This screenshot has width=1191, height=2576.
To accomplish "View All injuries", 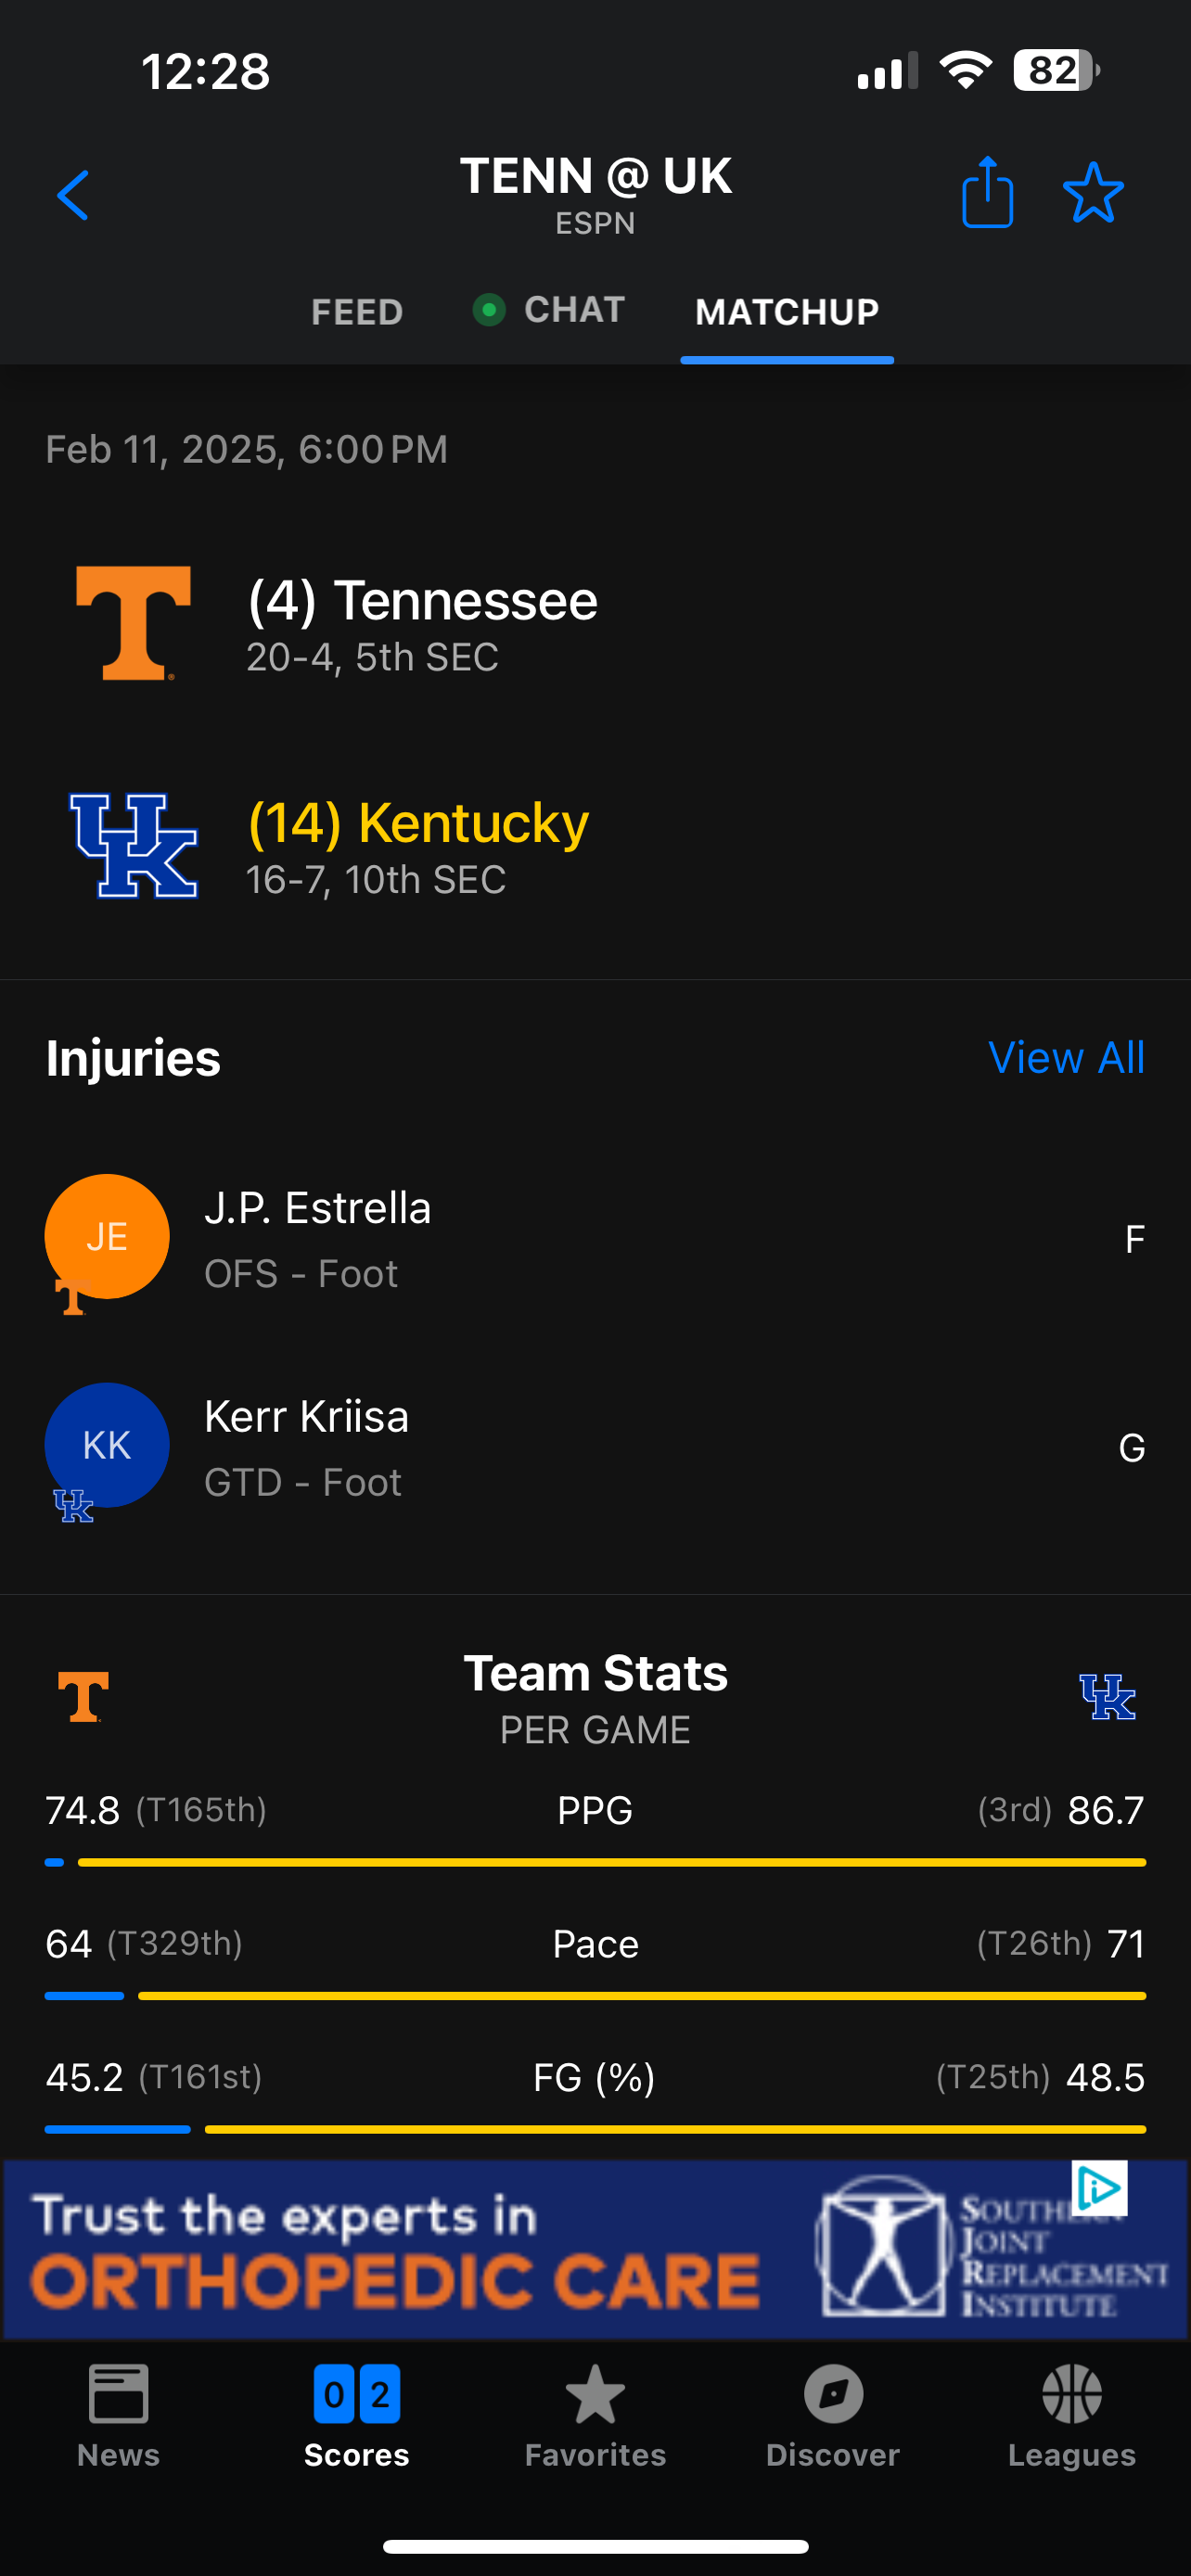I will pyautogui.click(x=1066, y=1058).
